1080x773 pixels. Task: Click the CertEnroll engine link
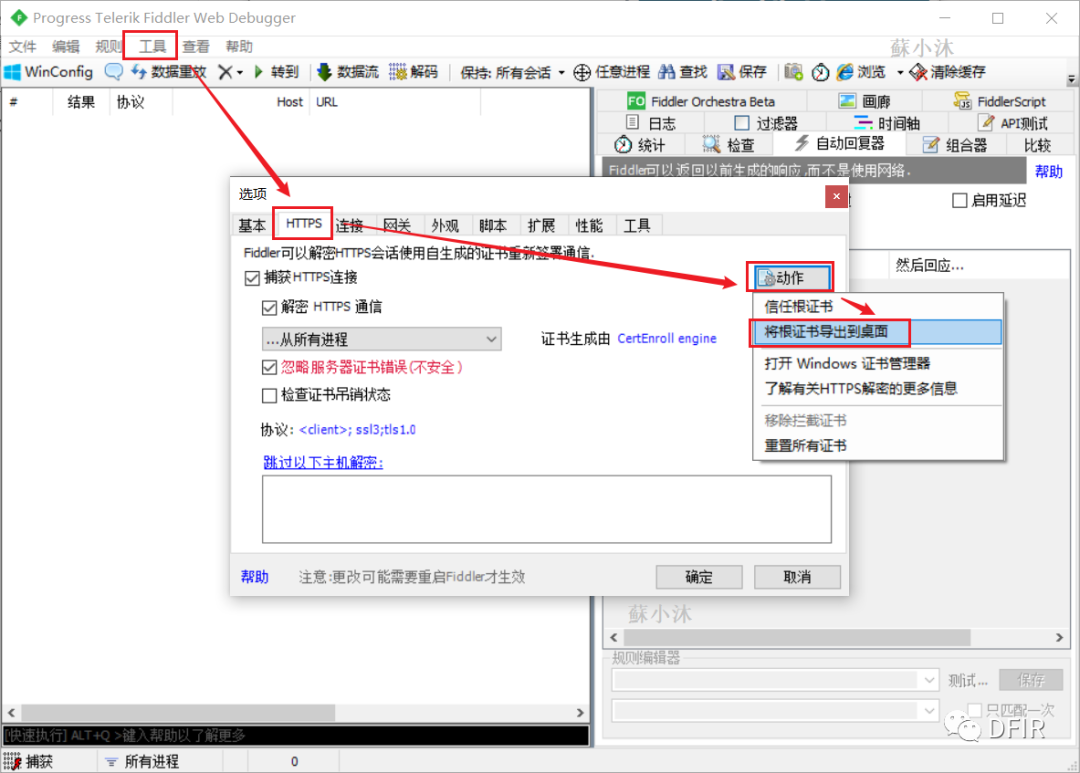click(667, 338)
